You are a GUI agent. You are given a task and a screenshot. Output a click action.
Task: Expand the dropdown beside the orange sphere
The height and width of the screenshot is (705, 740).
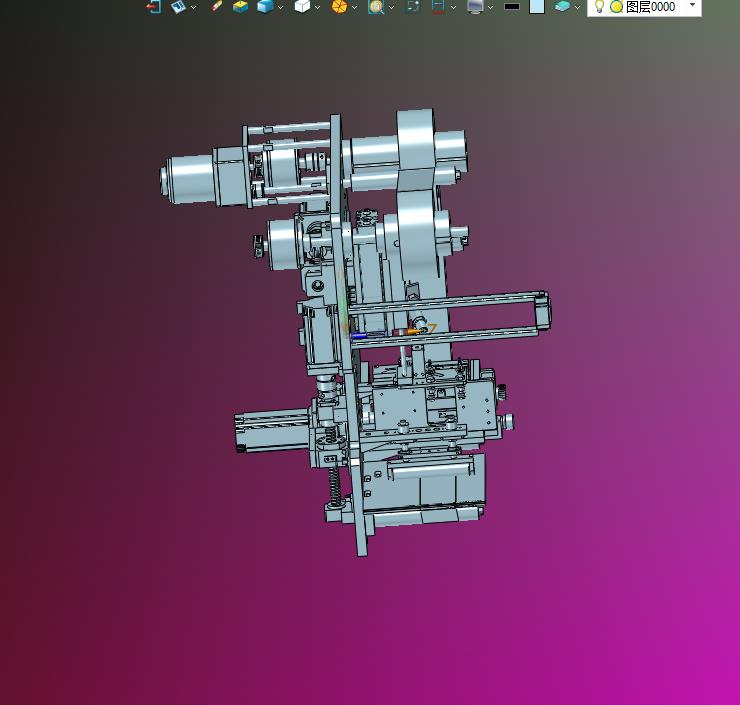tap(354, 7)
